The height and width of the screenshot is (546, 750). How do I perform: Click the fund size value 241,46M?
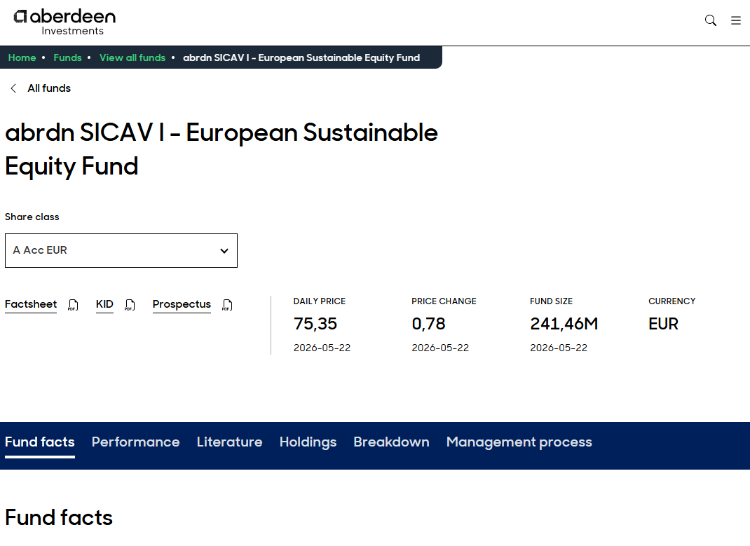(564, 324)
